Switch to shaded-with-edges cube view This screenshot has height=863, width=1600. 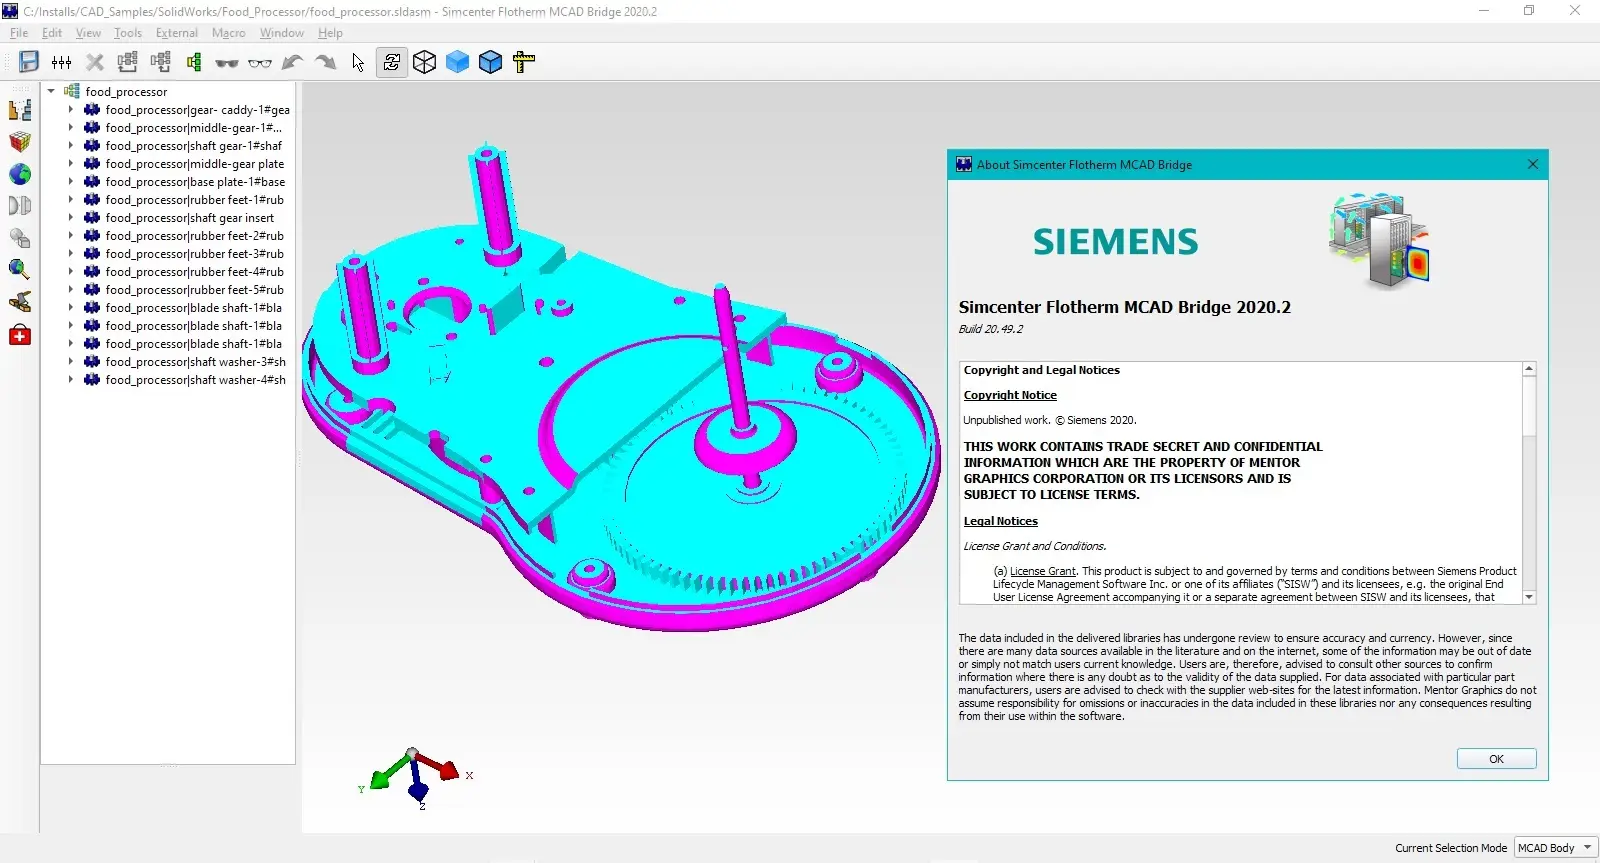coord(490,62)
